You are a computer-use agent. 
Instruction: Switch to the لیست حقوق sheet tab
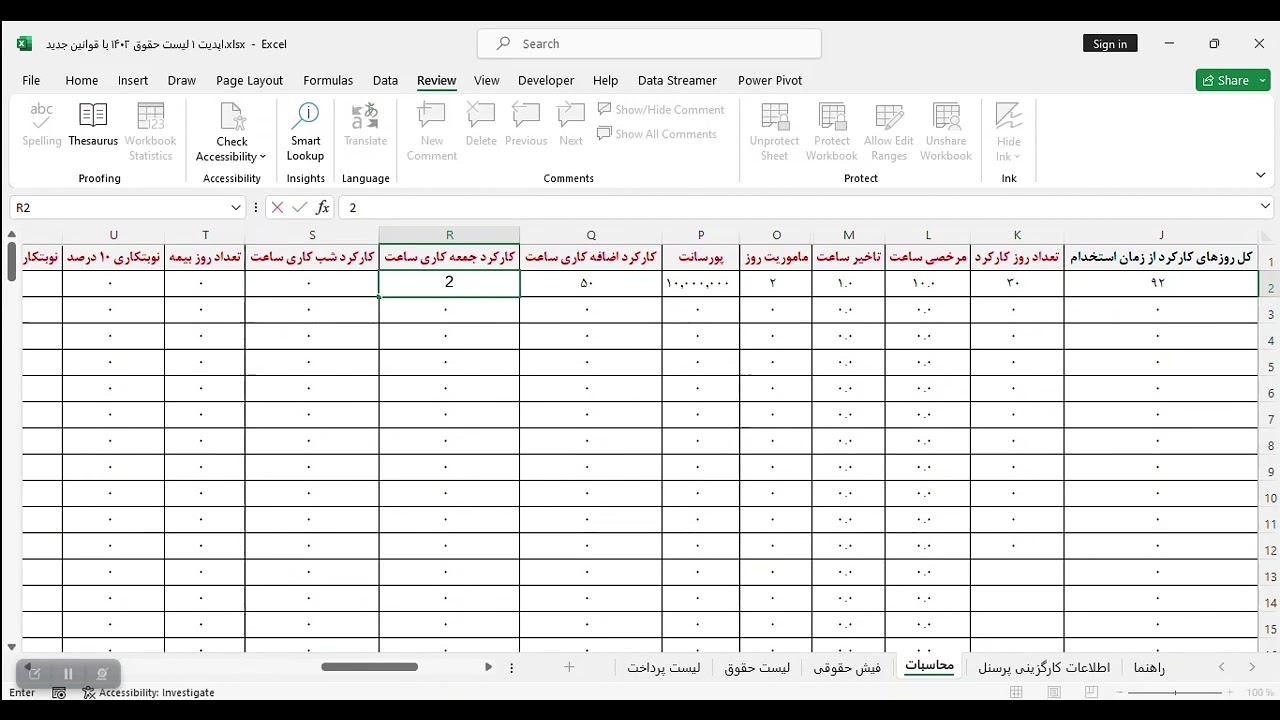coord(757,667)
